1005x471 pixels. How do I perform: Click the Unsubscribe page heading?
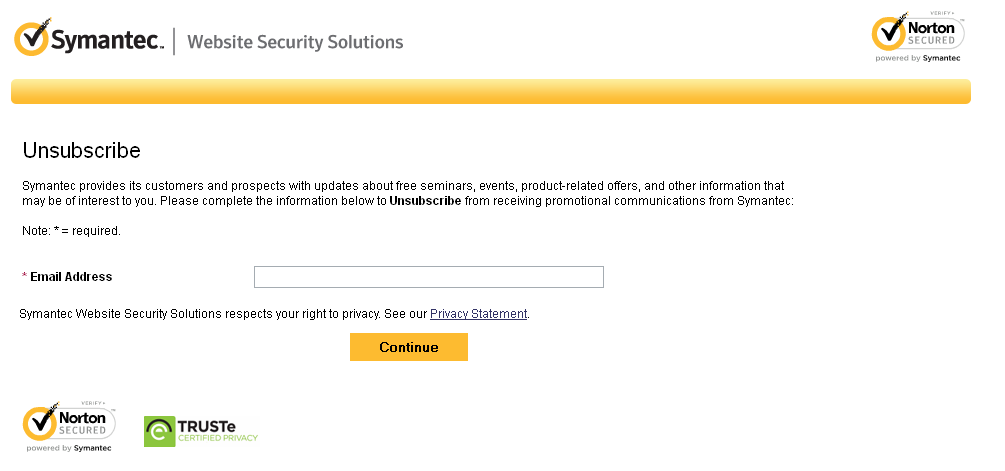pos(81,151)
